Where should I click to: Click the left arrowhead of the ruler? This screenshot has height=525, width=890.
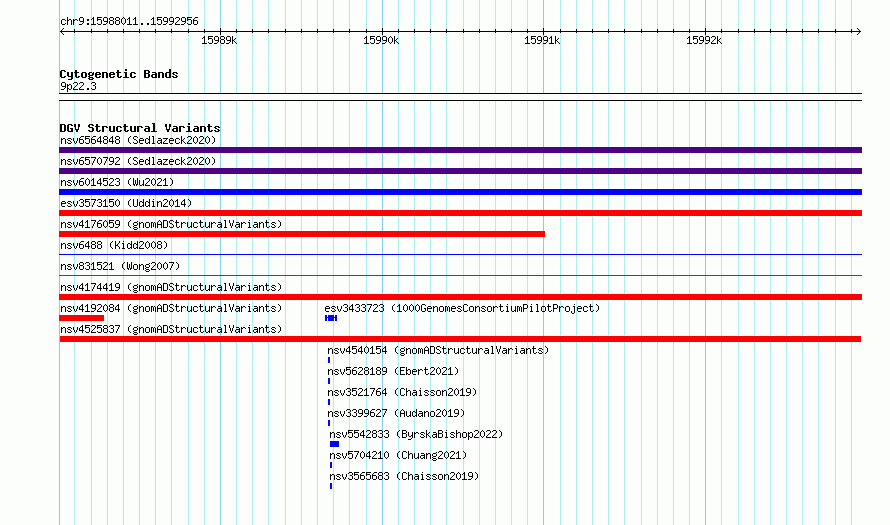tap(62, 31)
